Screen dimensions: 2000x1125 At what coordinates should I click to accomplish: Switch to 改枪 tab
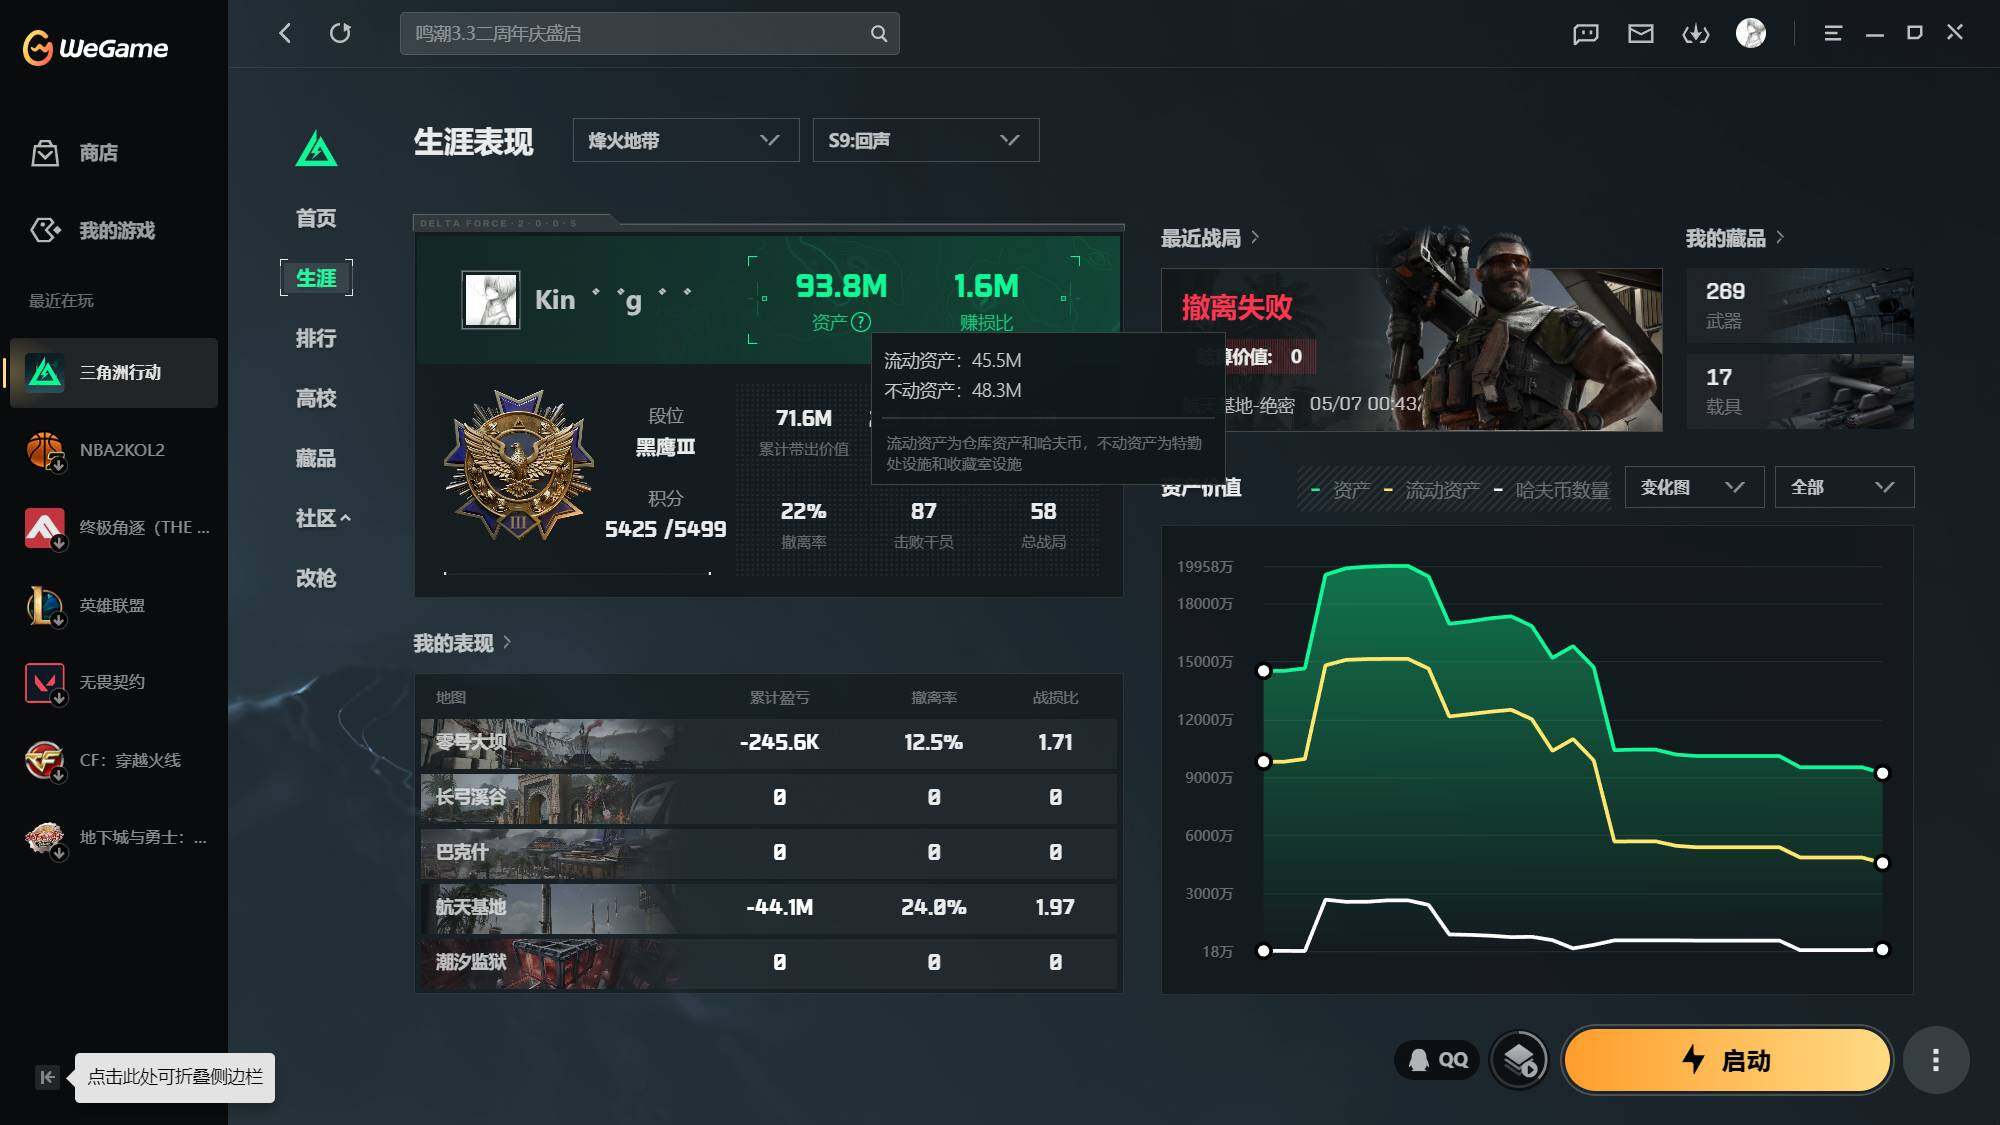coord(316,578)
